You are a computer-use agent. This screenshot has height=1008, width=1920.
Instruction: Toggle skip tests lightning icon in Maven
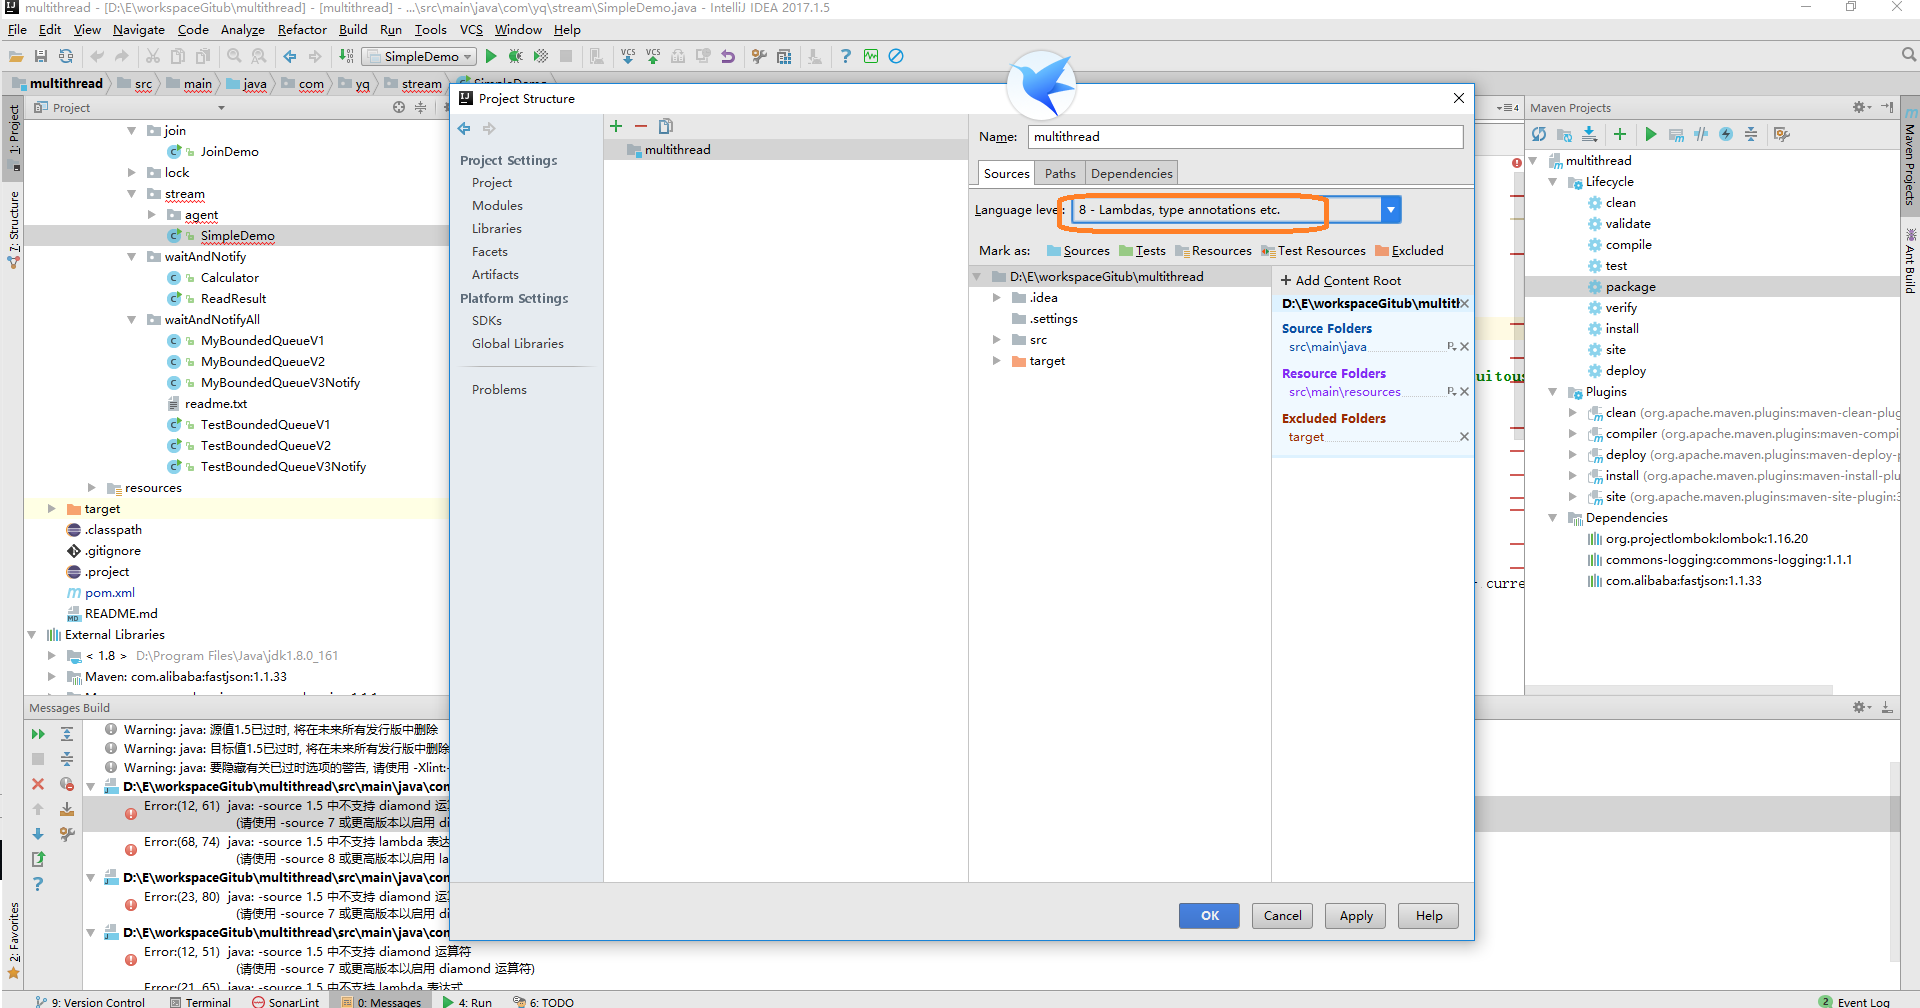click(x=1726, y=134)
